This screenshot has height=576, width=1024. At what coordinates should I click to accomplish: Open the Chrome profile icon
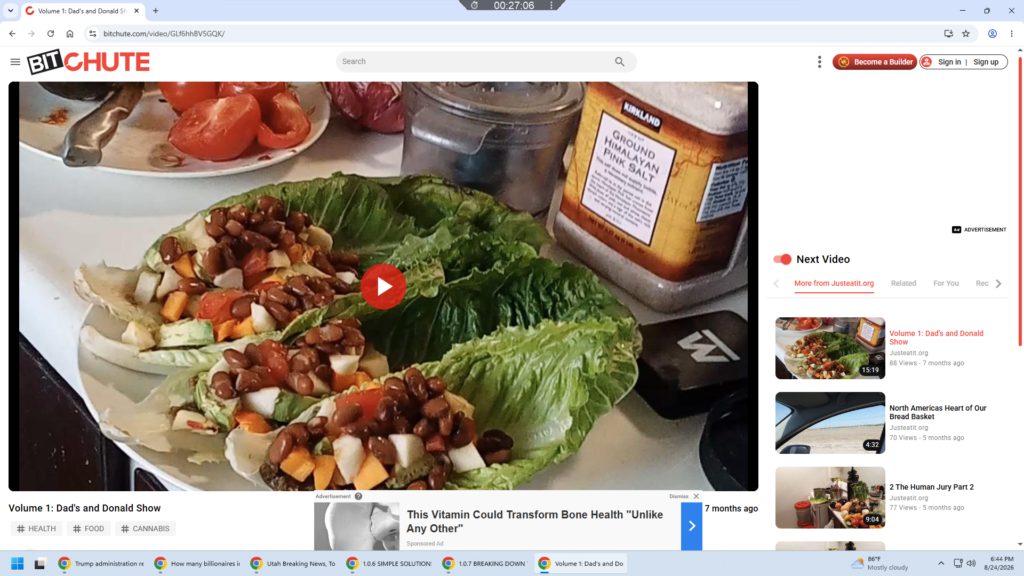(992, 33)
